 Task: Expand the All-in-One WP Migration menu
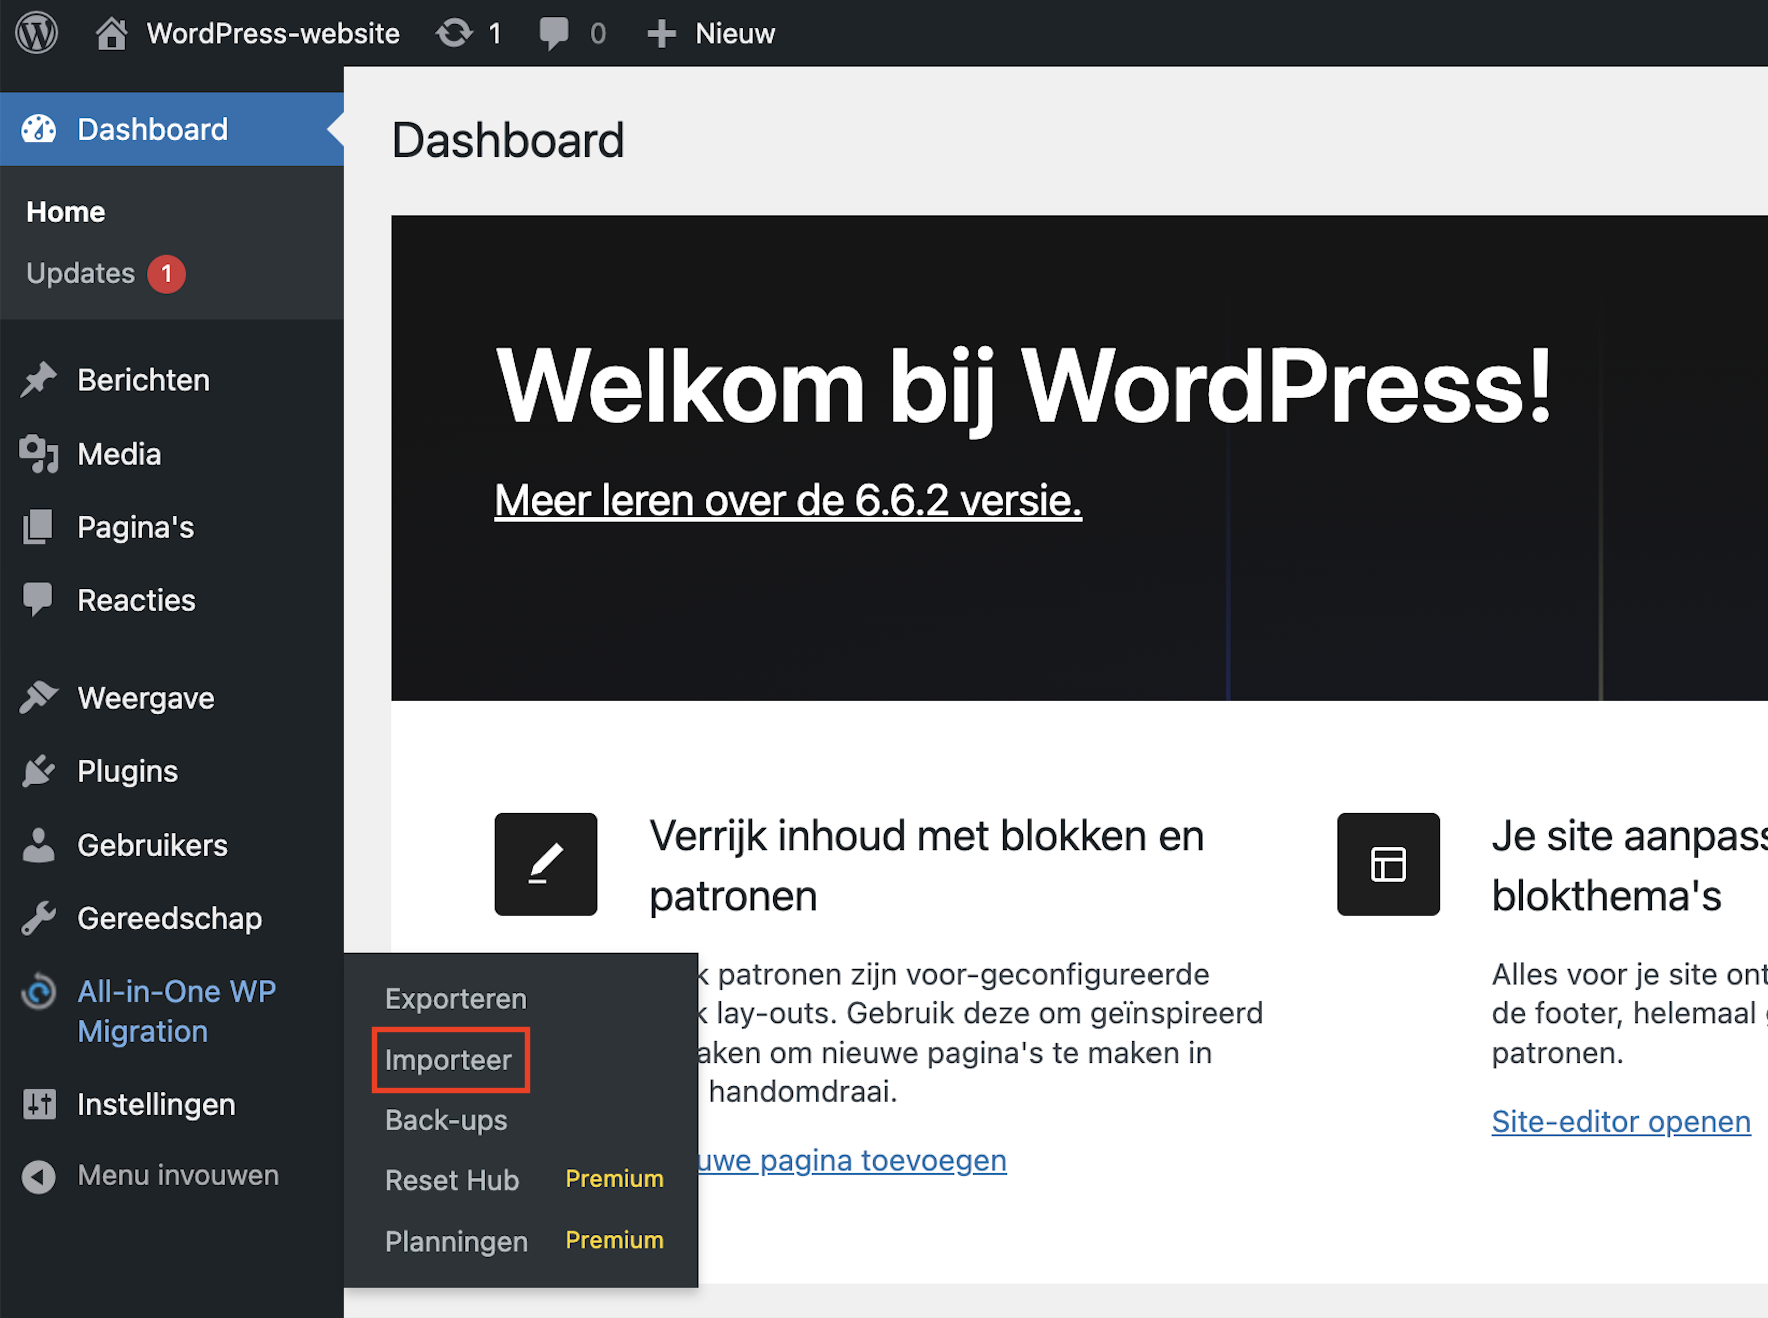point(176,1011)
